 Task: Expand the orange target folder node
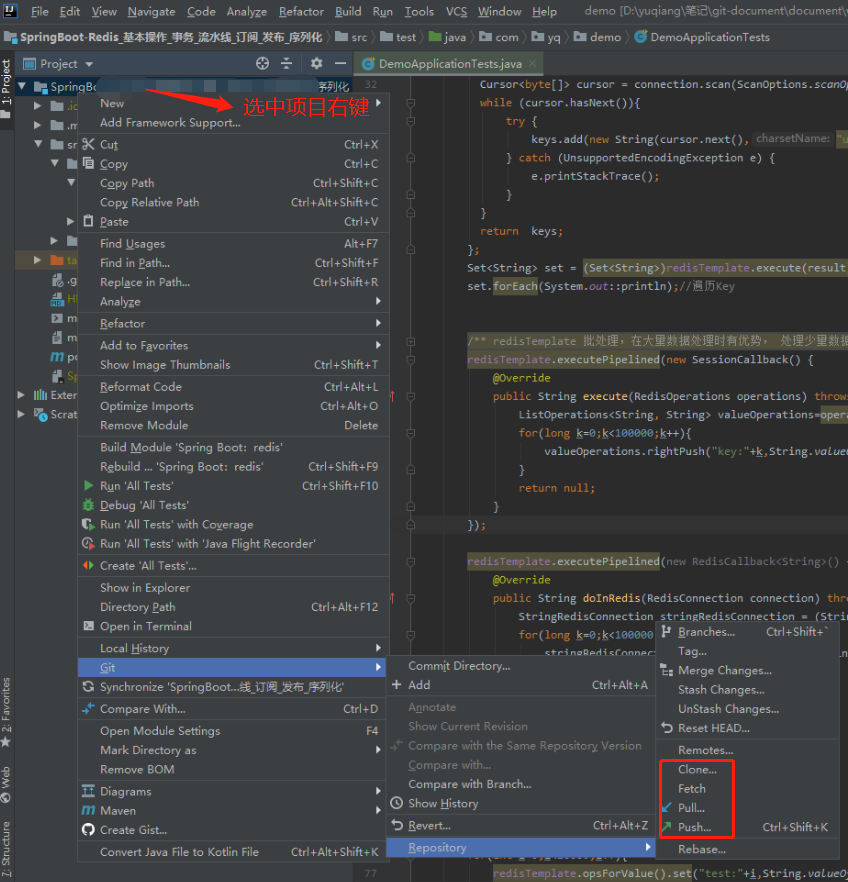pos(37,260)
